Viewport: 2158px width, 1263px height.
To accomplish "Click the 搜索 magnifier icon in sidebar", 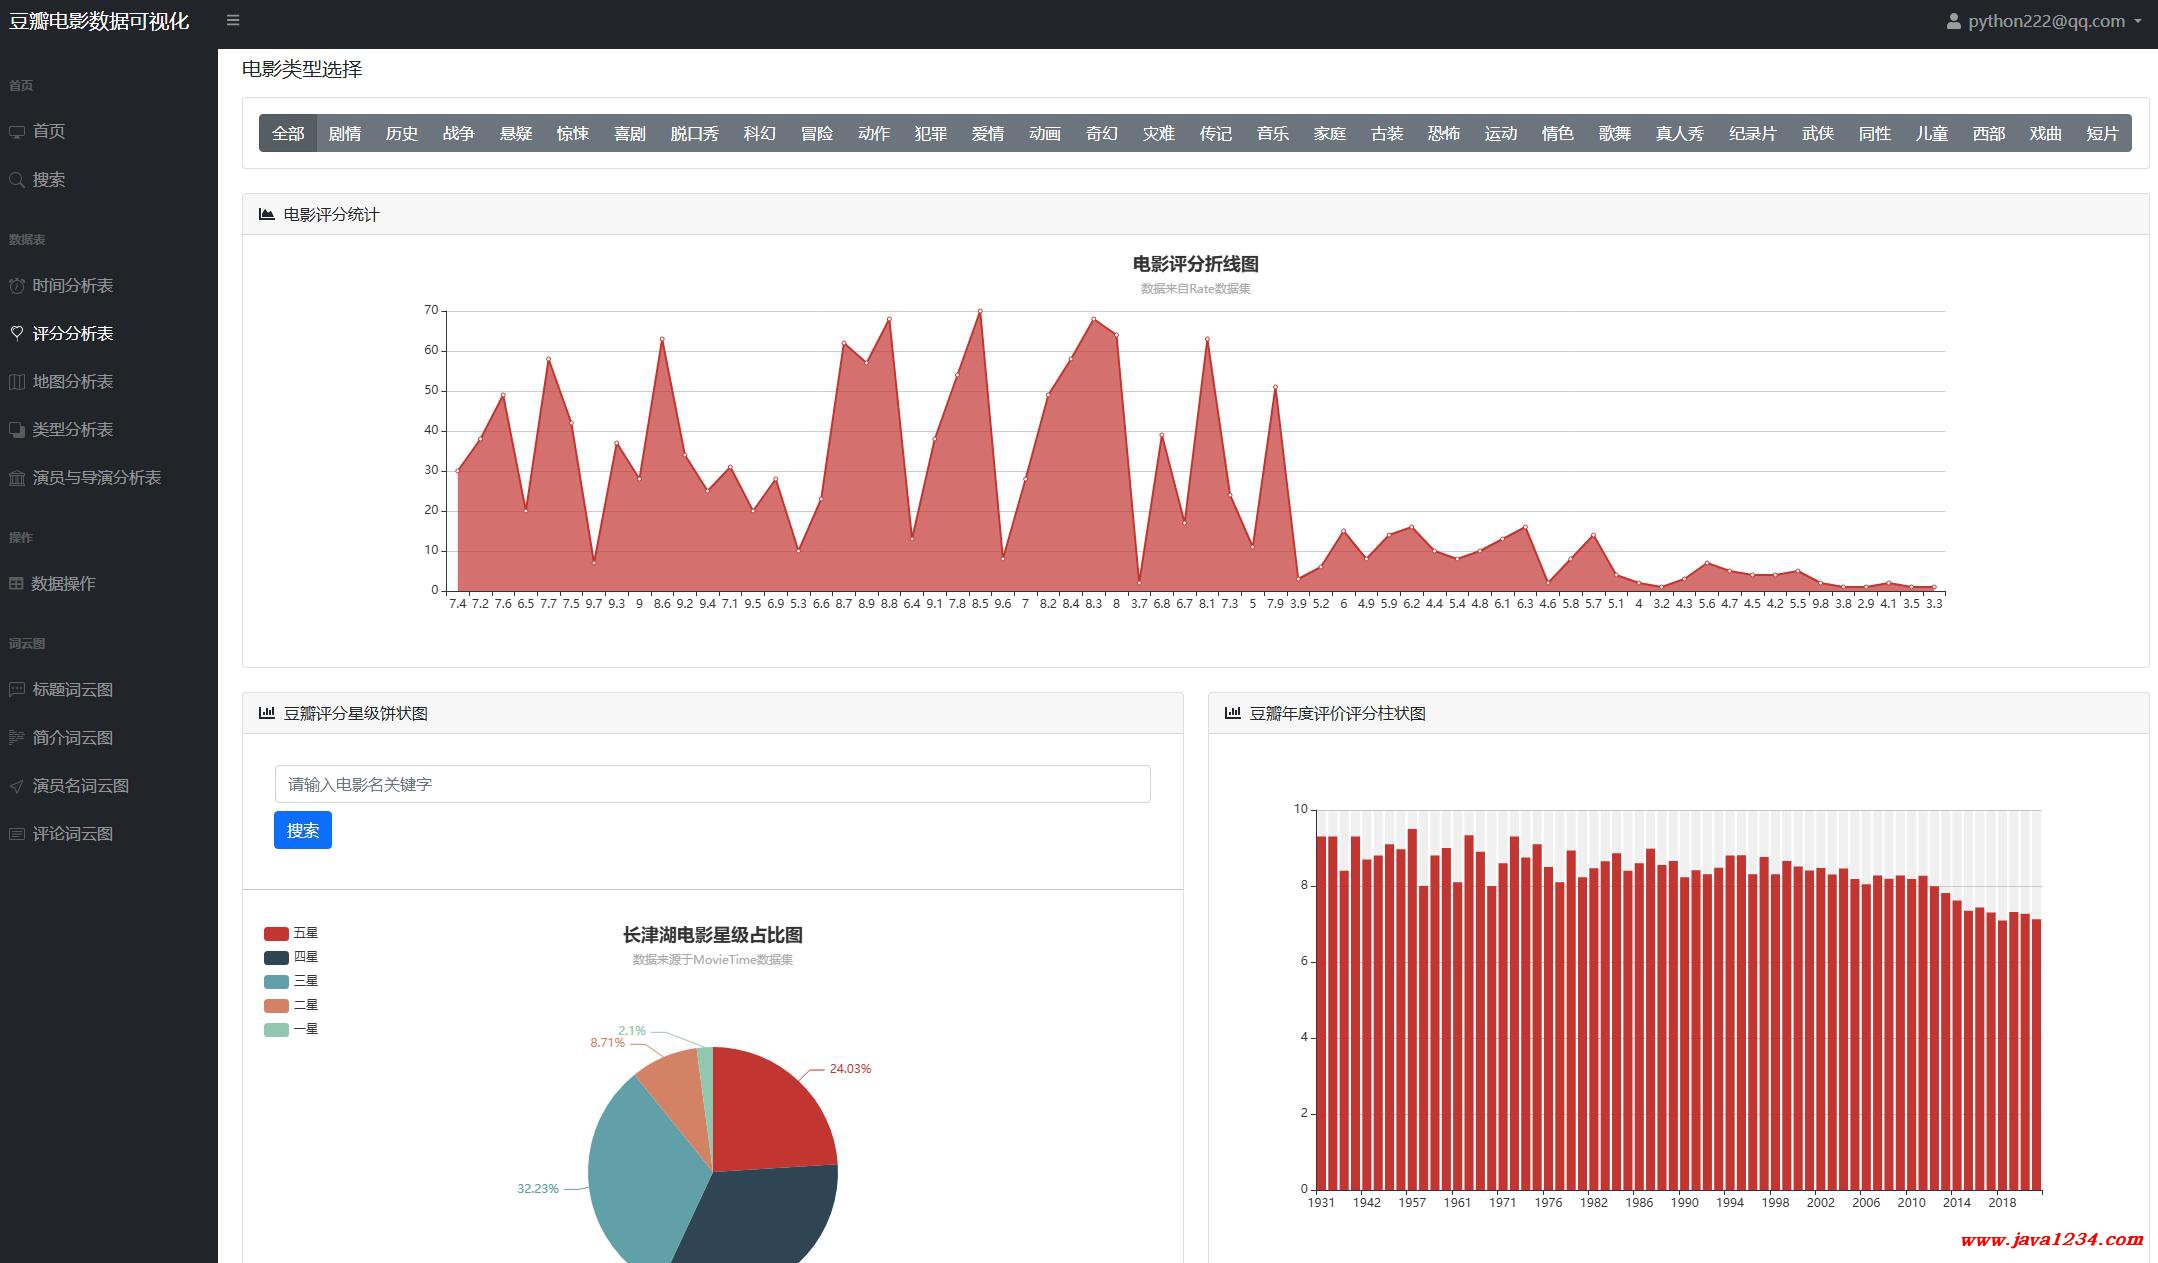I will [17, 180].
